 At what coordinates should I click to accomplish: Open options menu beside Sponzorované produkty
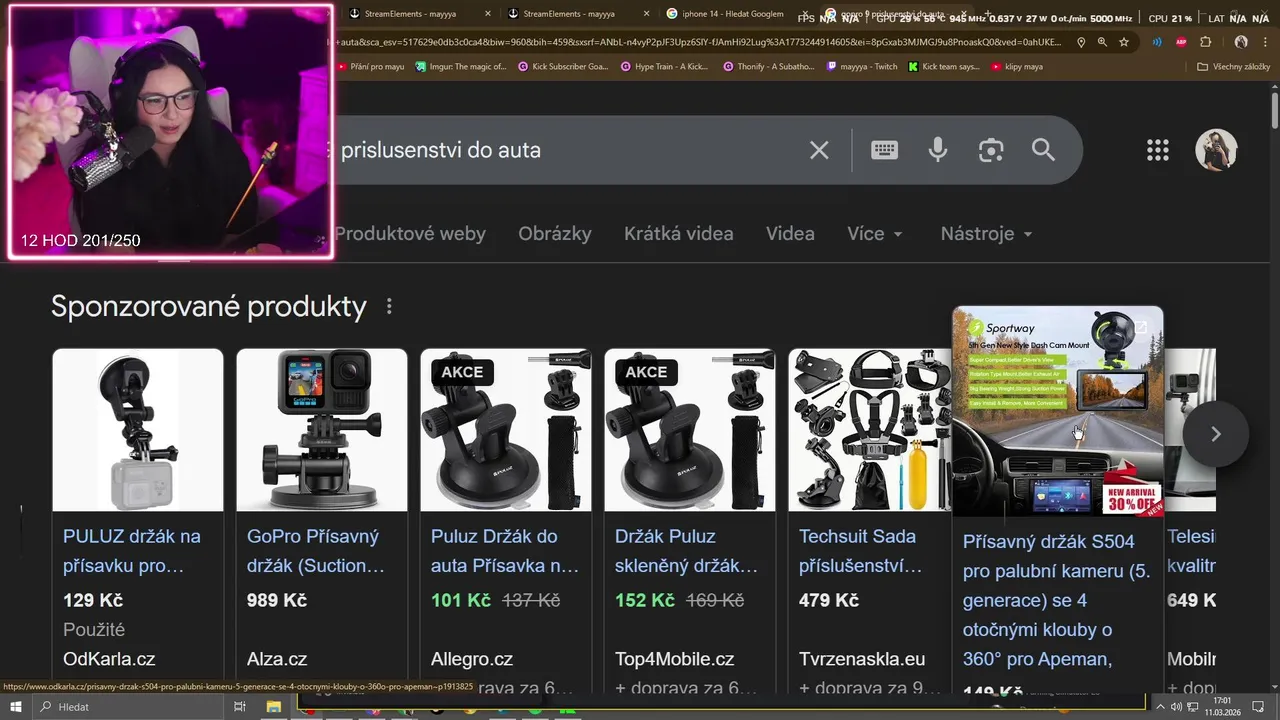(389, 306)
